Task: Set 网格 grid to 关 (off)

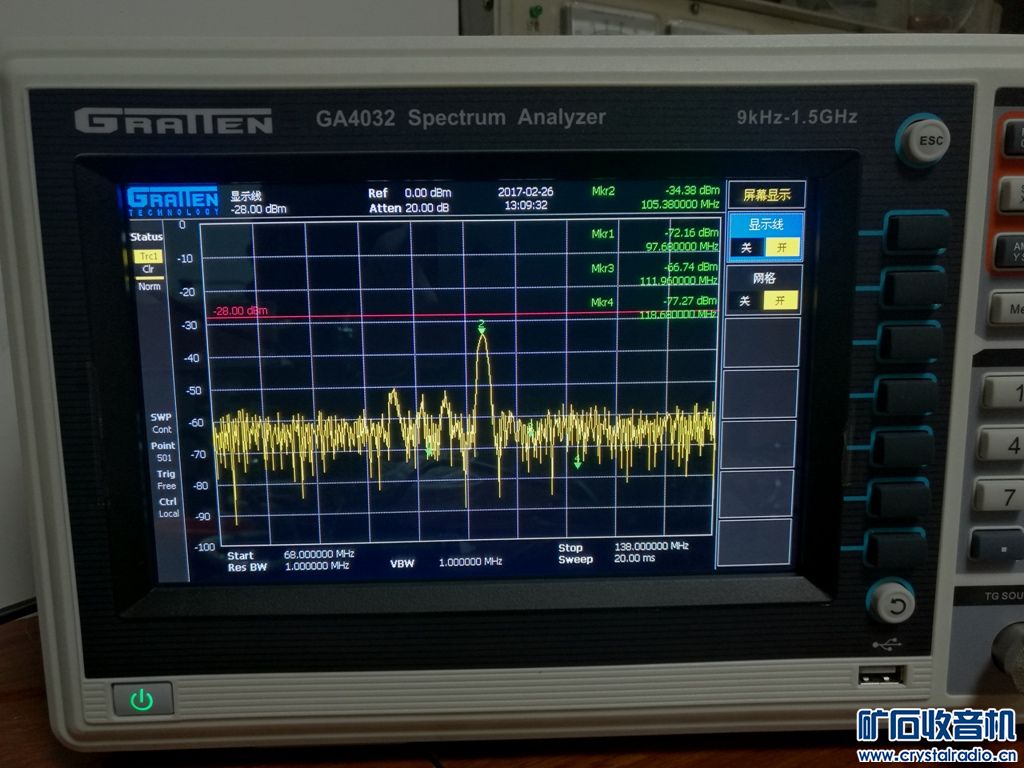Action: (744, 300)
